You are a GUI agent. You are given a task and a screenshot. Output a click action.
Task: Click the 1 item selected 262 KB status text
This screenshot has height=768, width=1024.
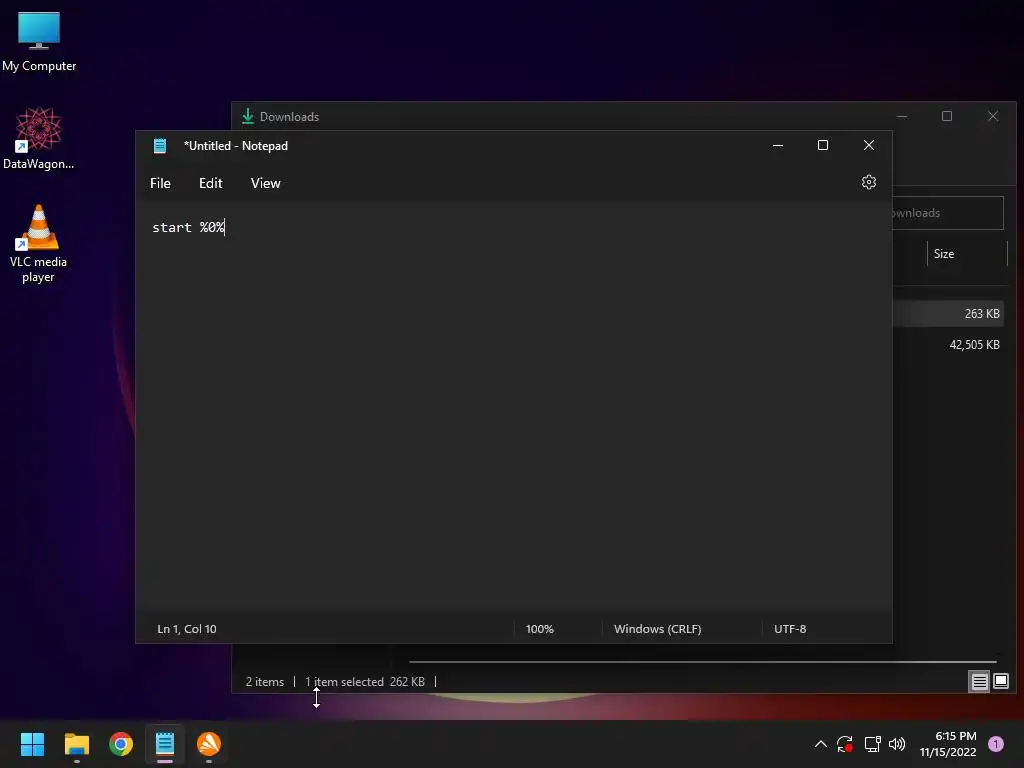pyautogui.click(x=365, y=682)
